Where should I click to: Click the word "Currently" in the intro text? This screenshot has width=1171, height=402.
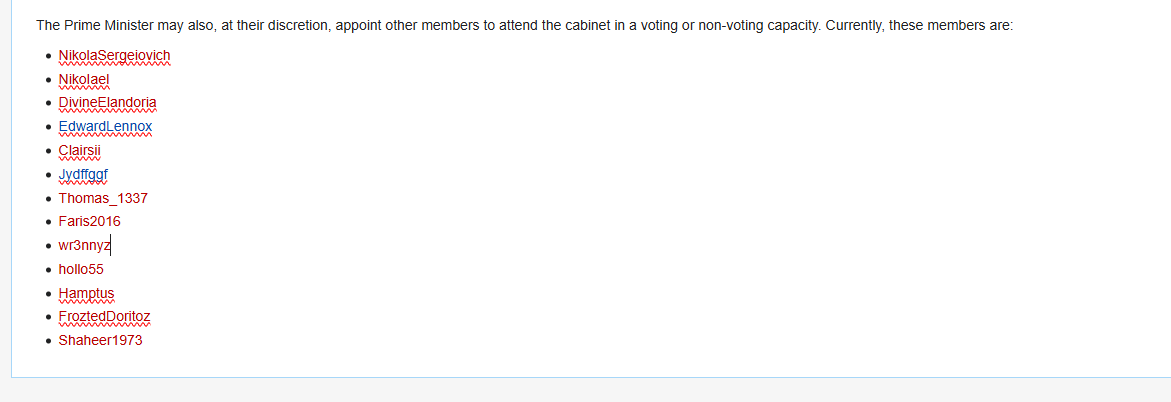pos(858,25)
